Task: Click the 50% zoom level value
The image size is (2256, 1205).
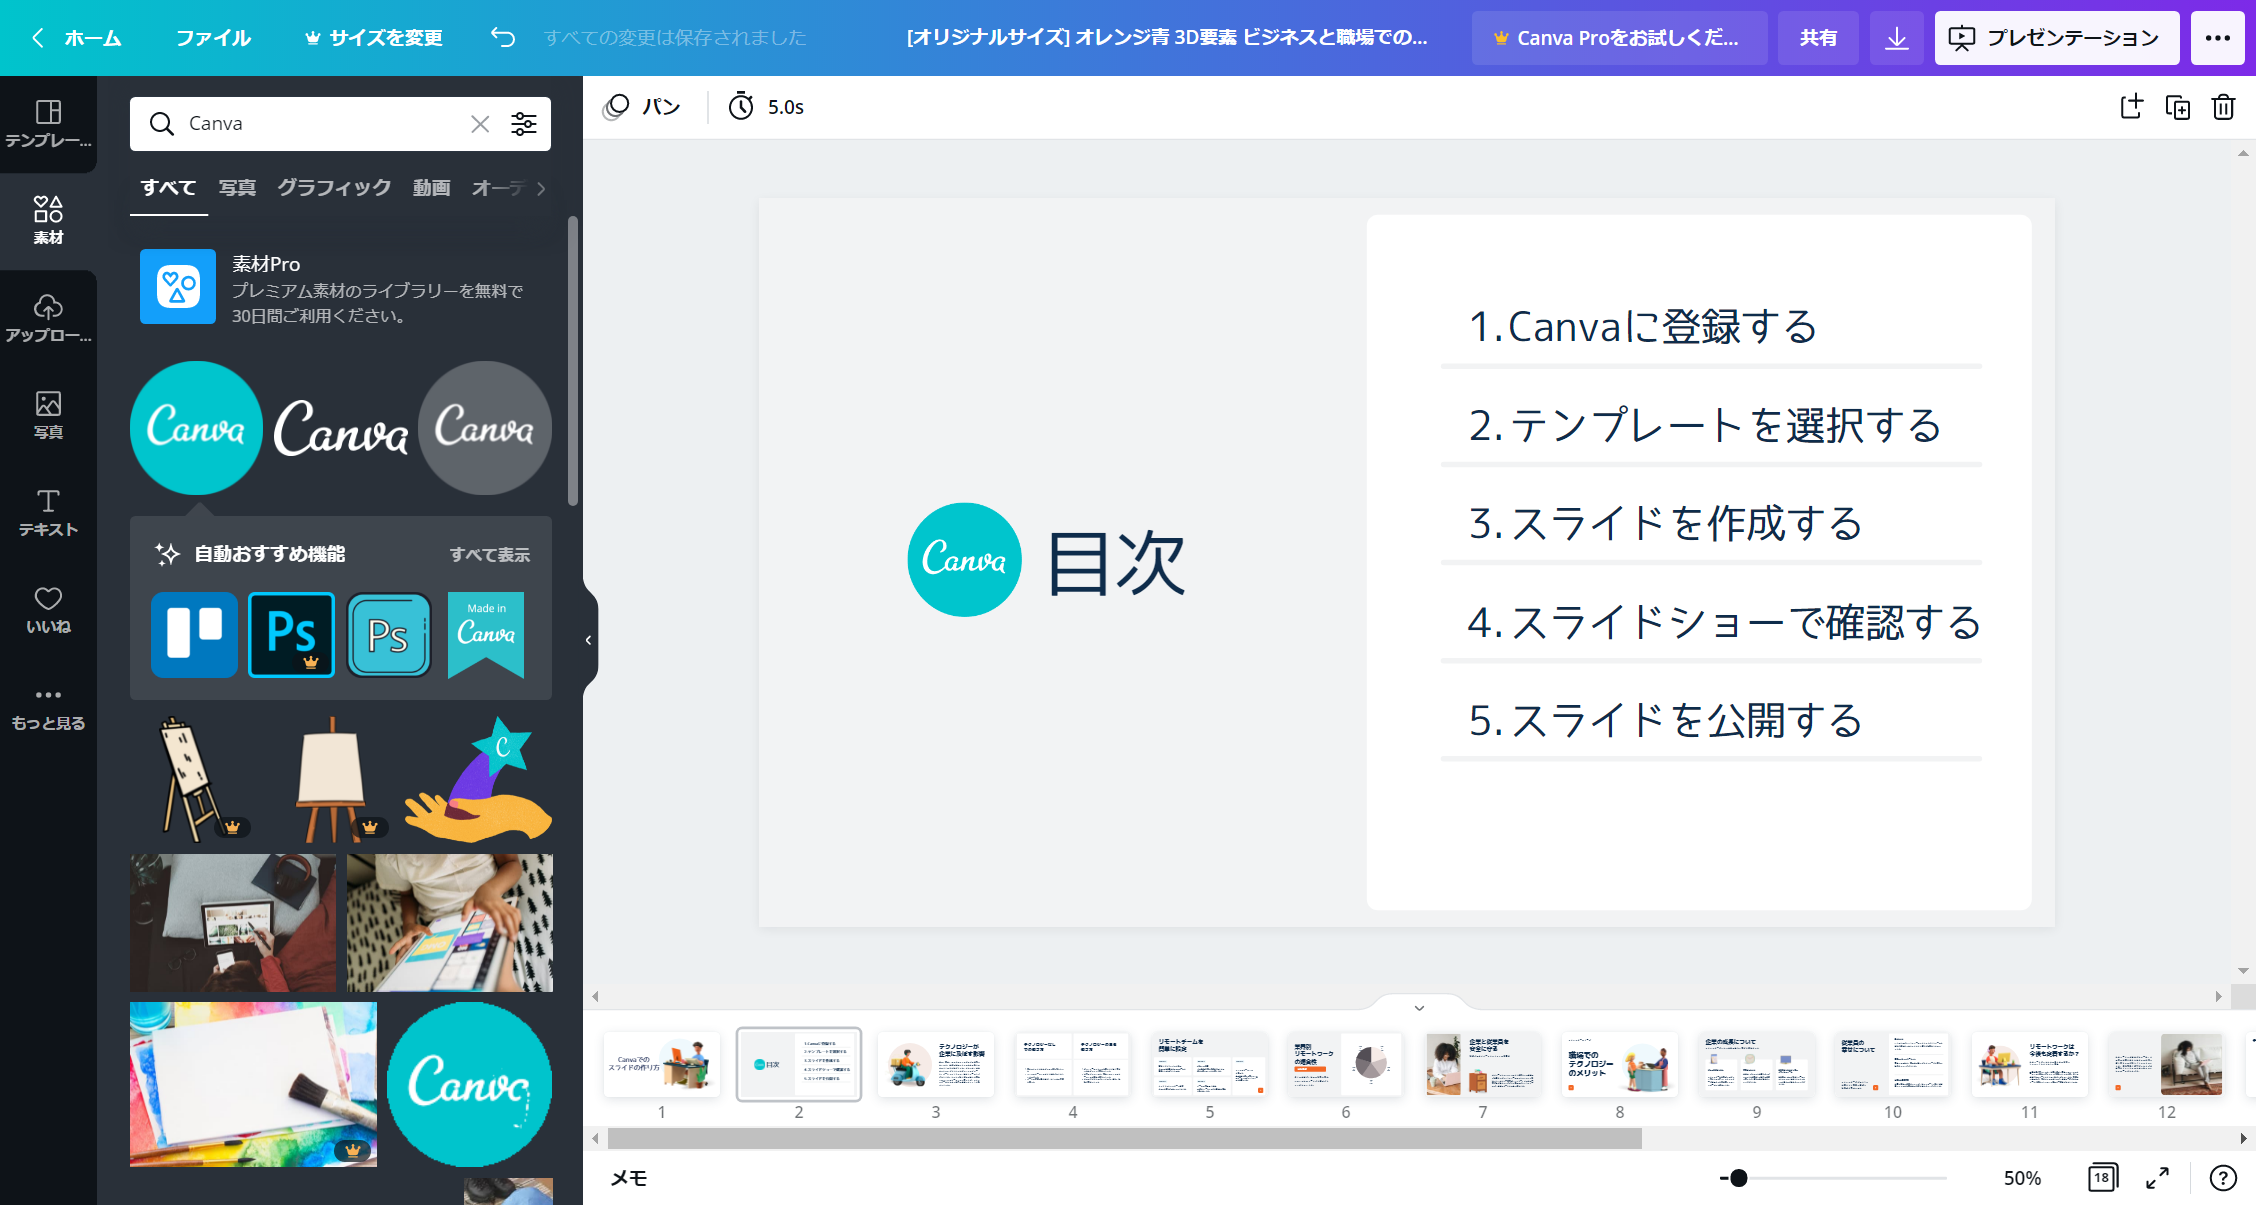Action: [2022, 1178]
